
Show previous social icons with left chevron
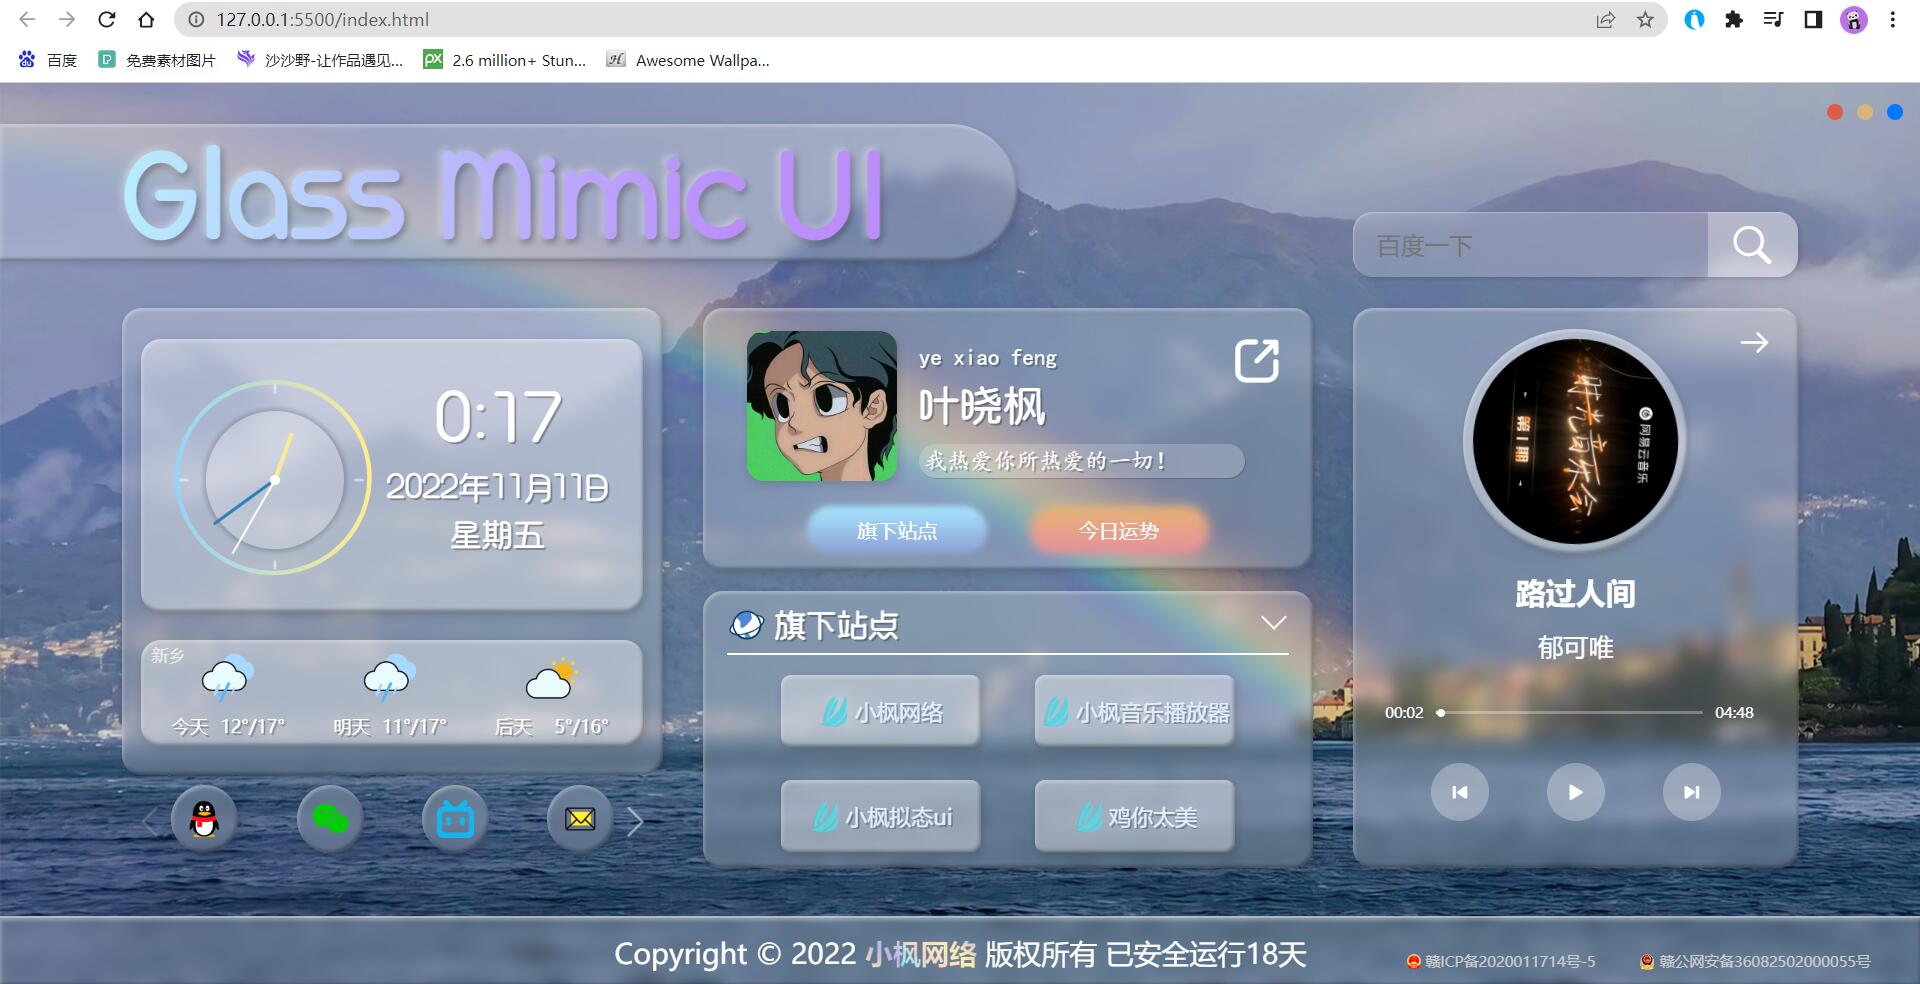point(150,822)
